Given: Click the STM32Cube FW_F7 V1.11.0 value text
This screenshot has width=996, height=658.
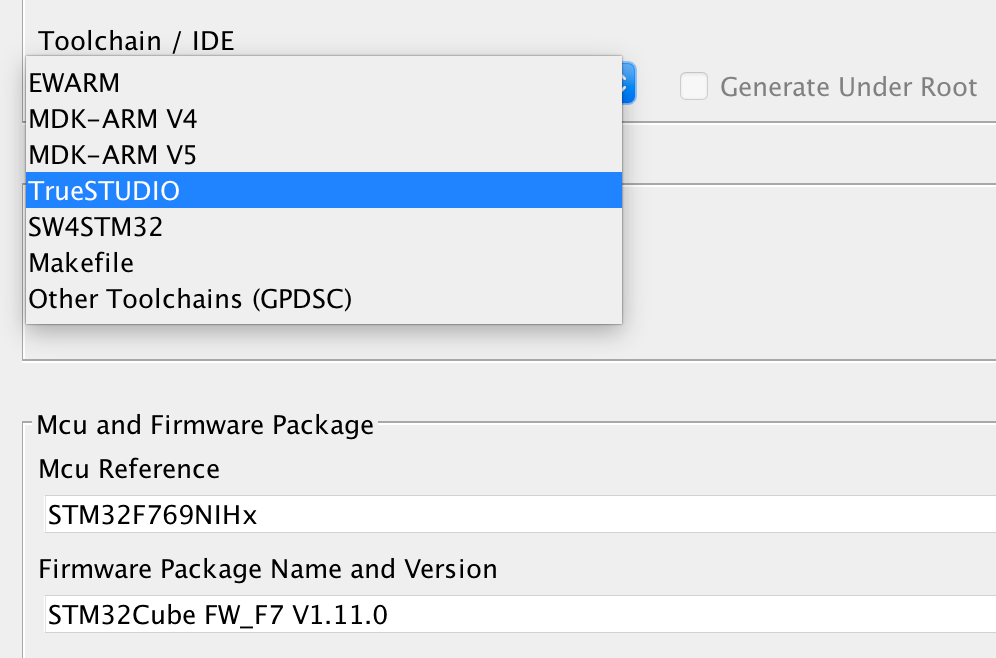Looking at the screenshot, I should pos(218,615).
